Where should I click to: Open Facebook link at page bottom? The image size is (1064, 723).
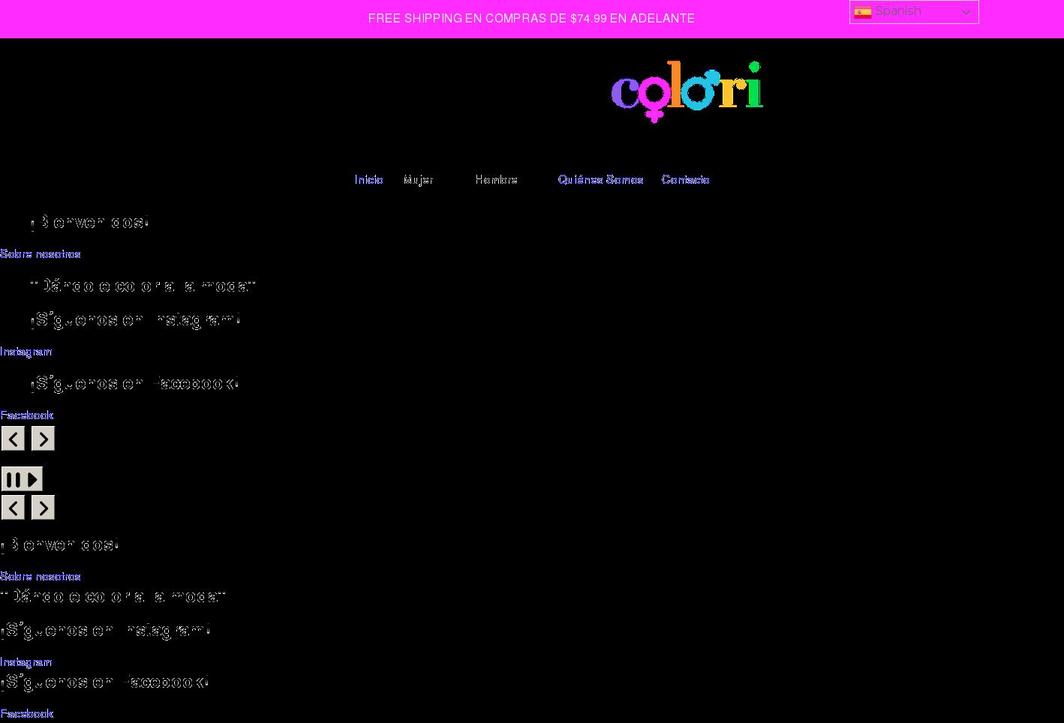(x=26, y=713)
